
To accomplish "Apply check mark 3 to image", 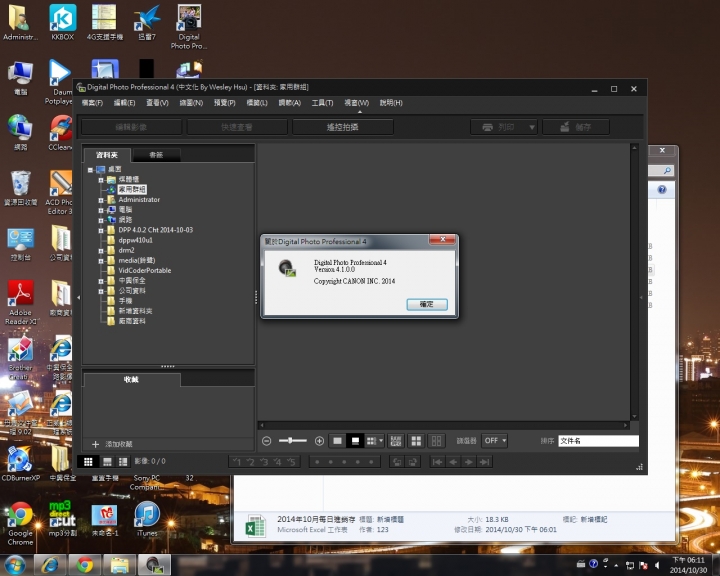I will (264, 462).
